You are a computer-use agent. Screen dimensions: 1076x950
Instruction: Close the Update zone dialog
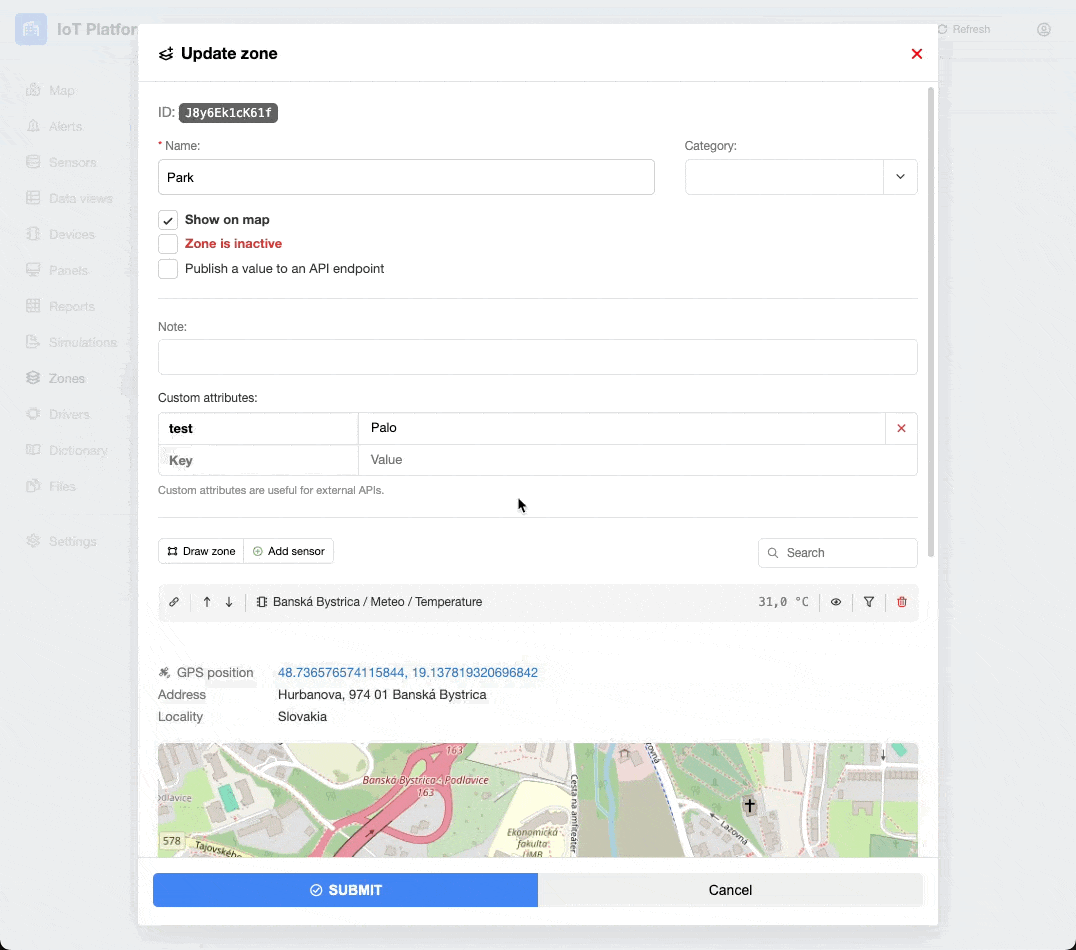click(x=916, y=54)
